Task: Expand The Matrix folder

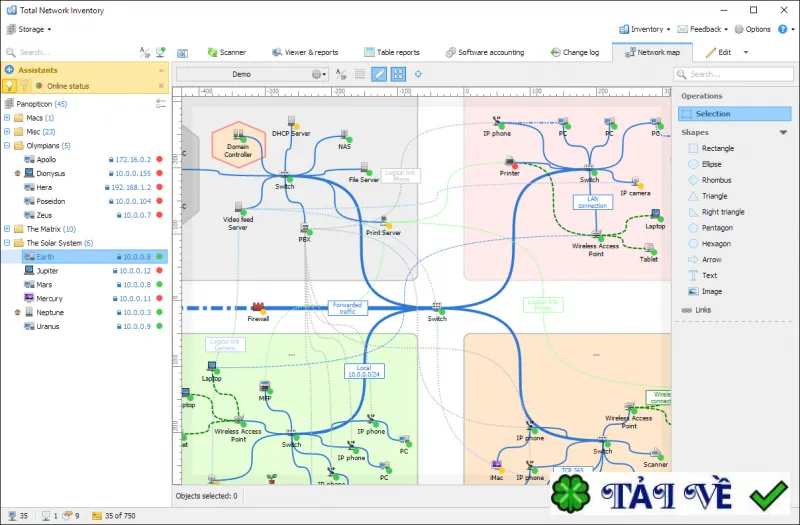Action: (x=7, y=229)
